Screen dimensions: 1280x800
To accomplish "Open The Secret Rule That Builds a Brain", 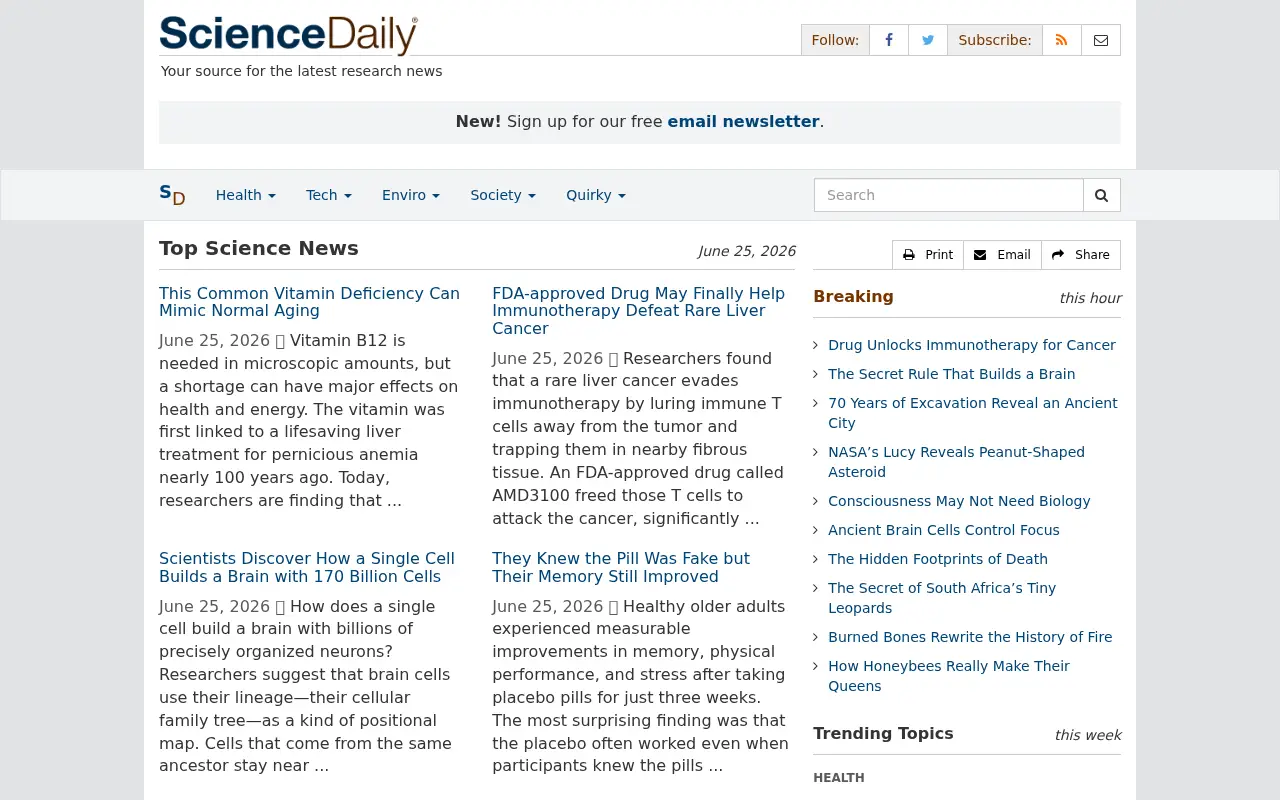I will pyautogui.click(x=952, y=374).
